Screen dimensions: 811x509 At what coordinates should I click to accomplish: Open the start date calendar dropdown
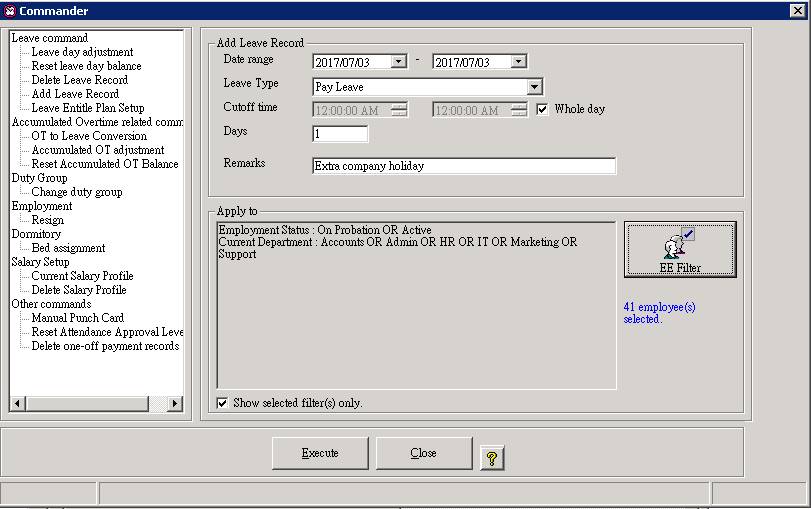click(398, 62)
